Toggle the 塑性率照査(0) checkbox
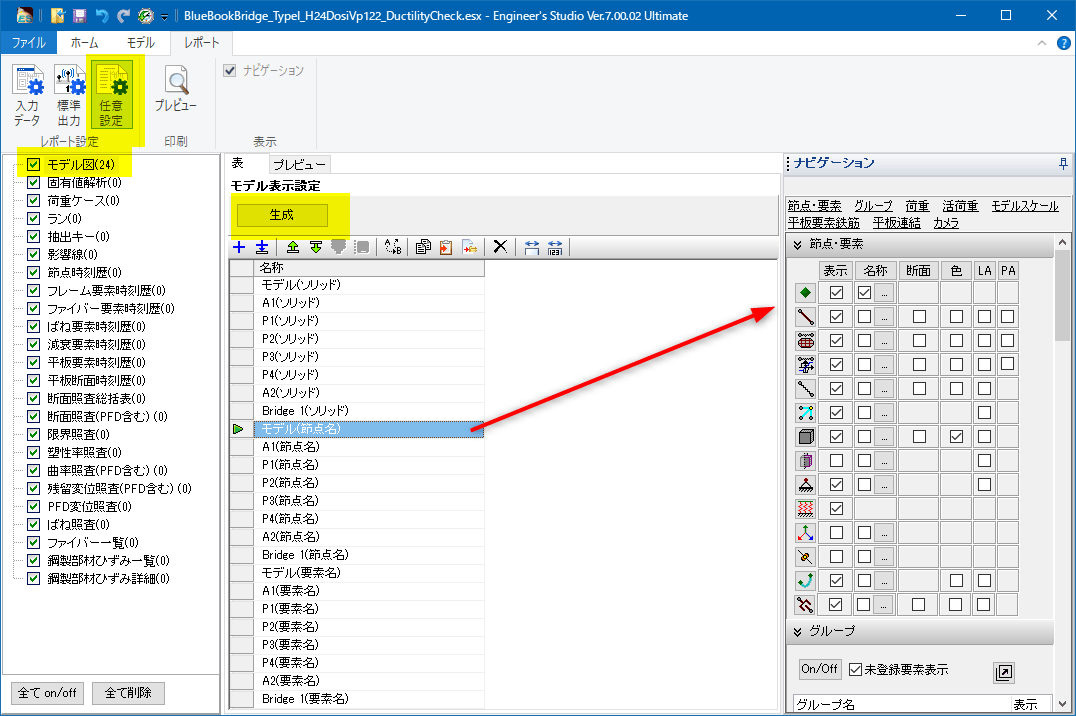Screen dimensions: 1076x716 34,452
